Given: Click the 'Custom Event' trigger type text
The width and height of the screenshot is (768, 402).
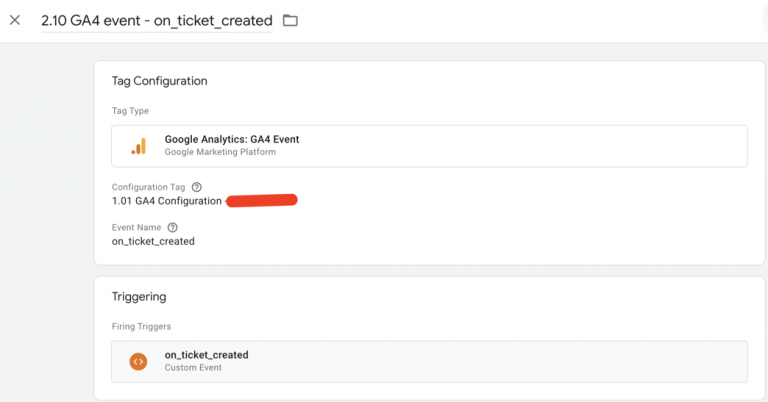Looking at the screenshot, I should point(193,367).
